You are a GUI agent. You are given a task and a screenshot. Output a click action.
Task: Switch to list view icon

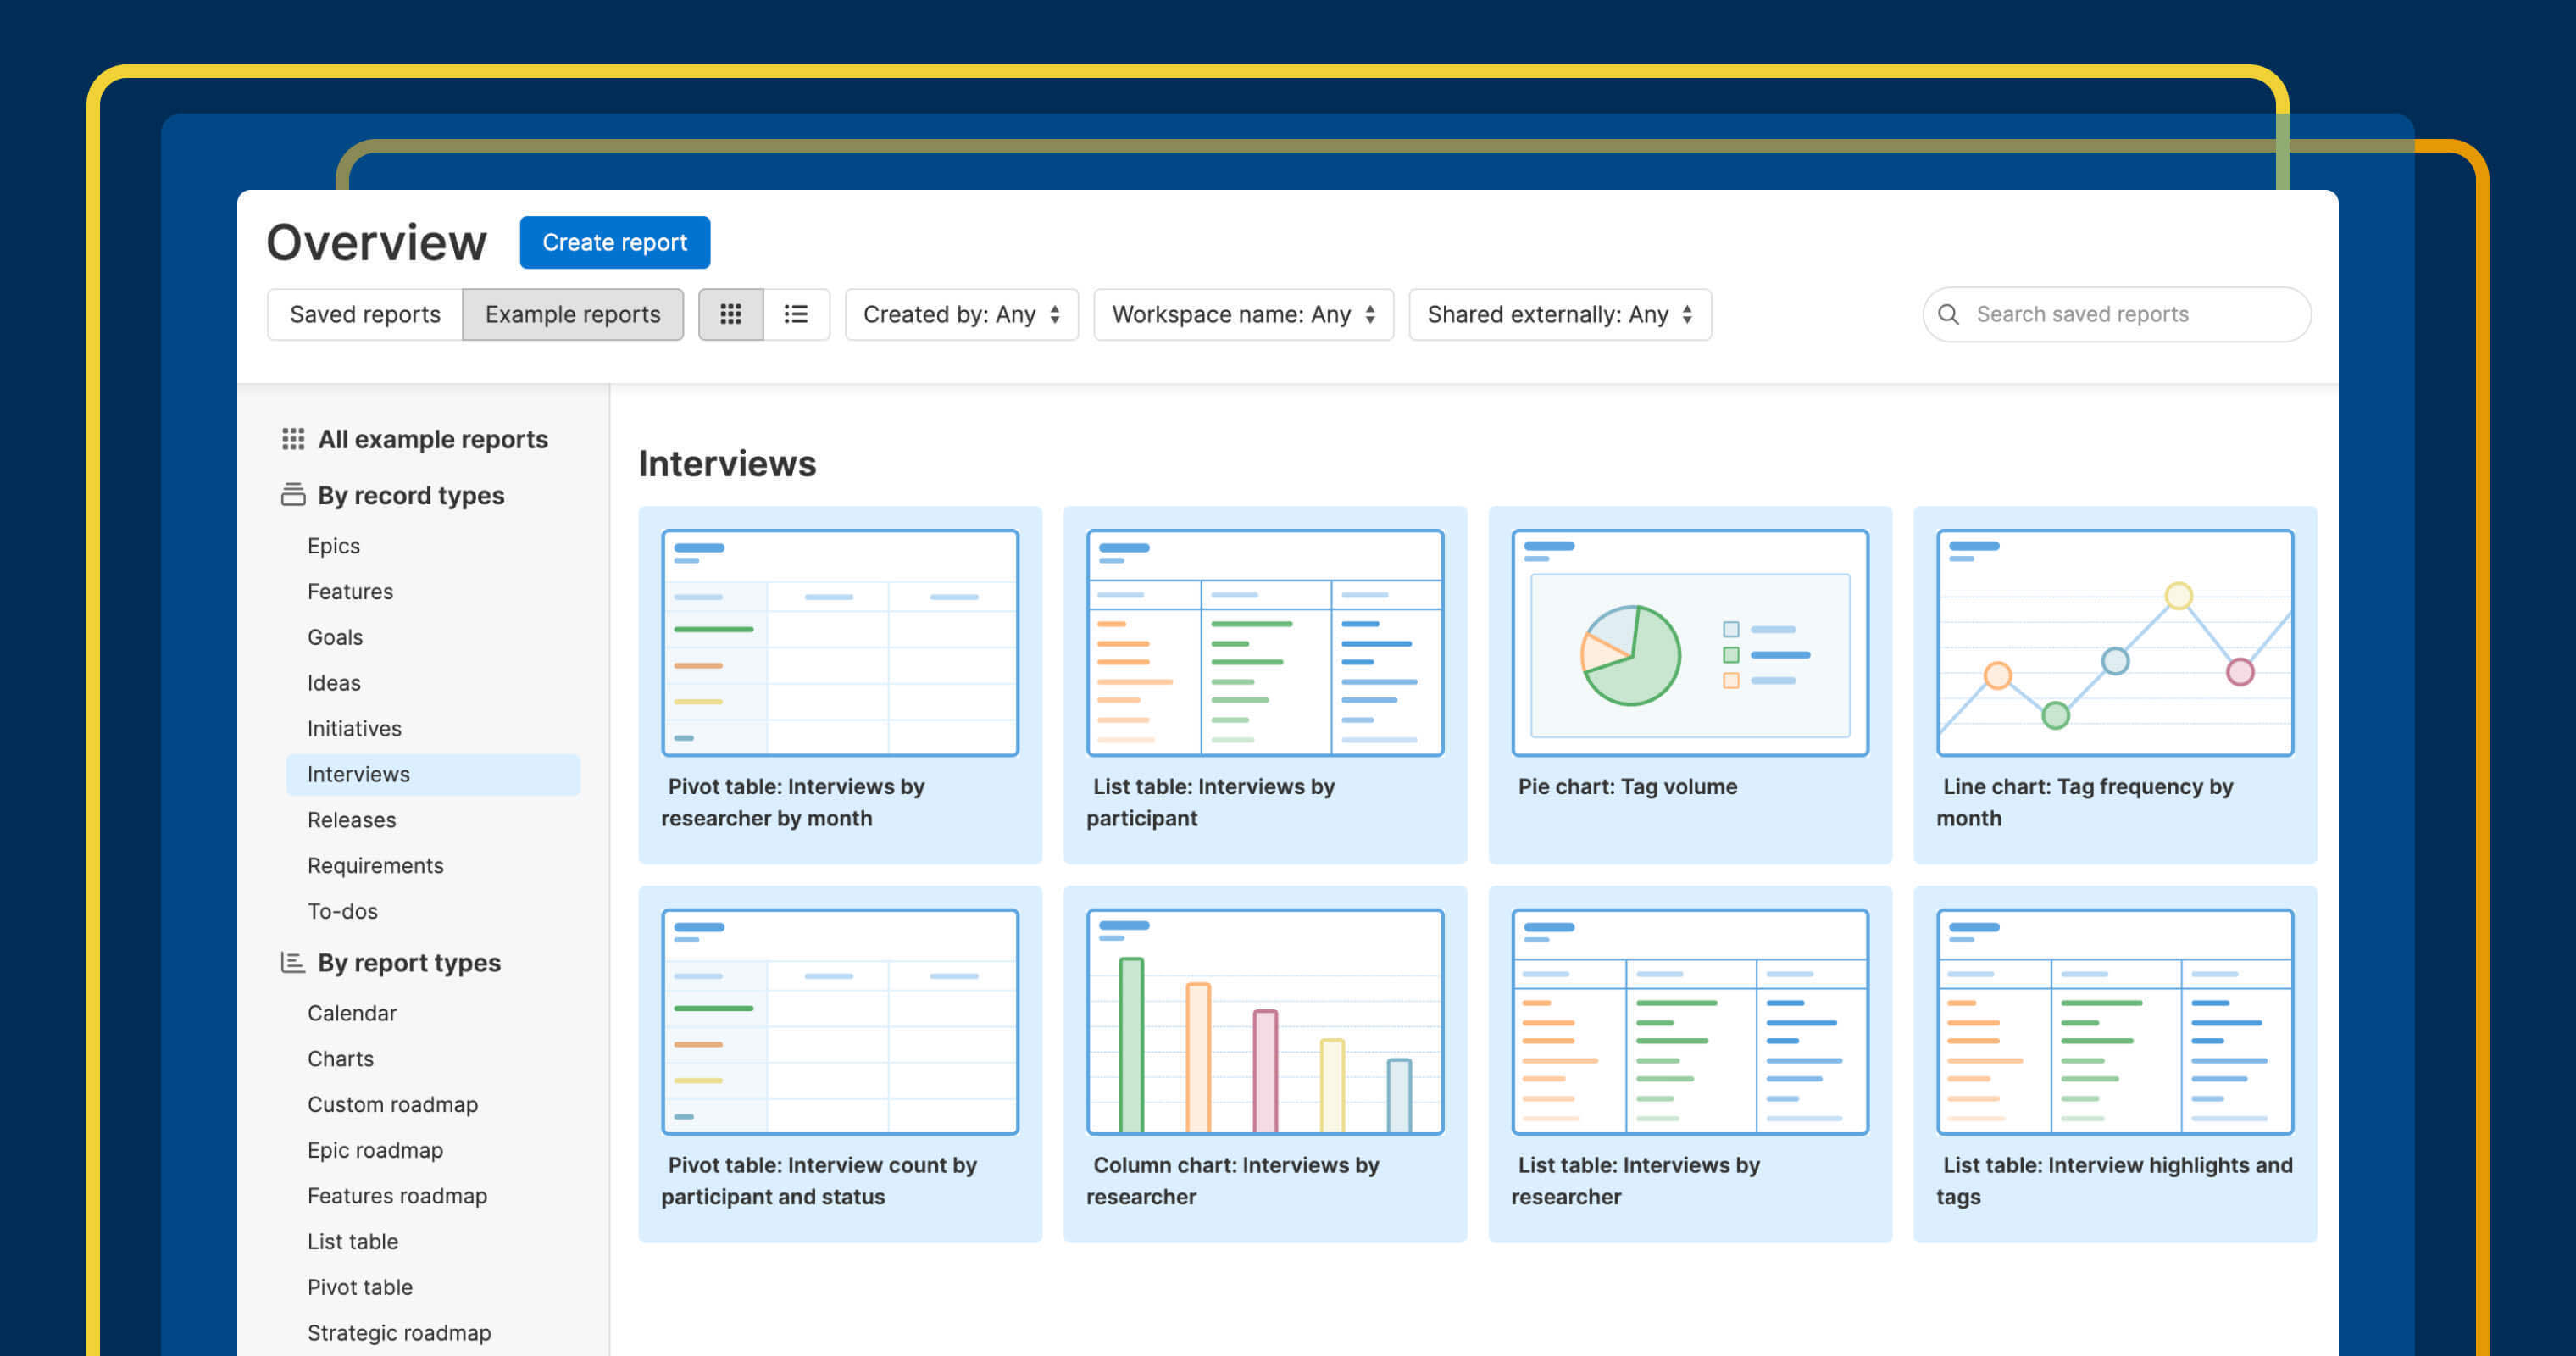[x=796, y=314]
